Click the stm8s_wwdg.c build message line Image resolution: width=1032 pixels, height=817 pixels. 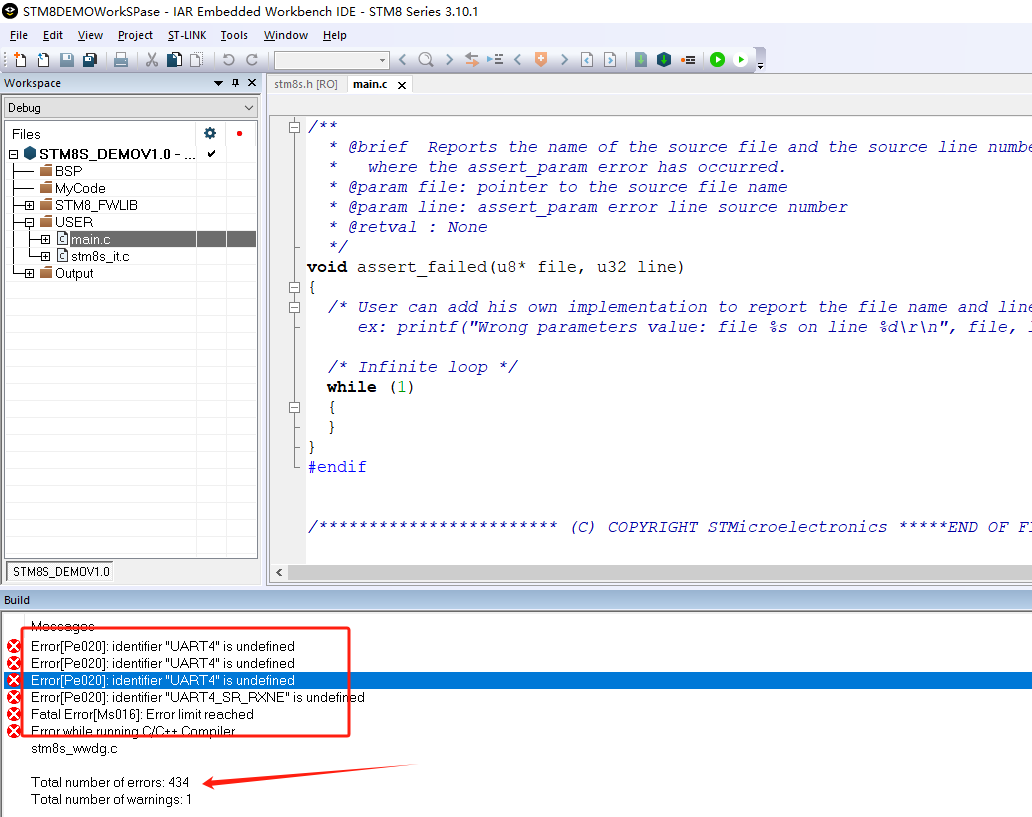tap(74, 749)
